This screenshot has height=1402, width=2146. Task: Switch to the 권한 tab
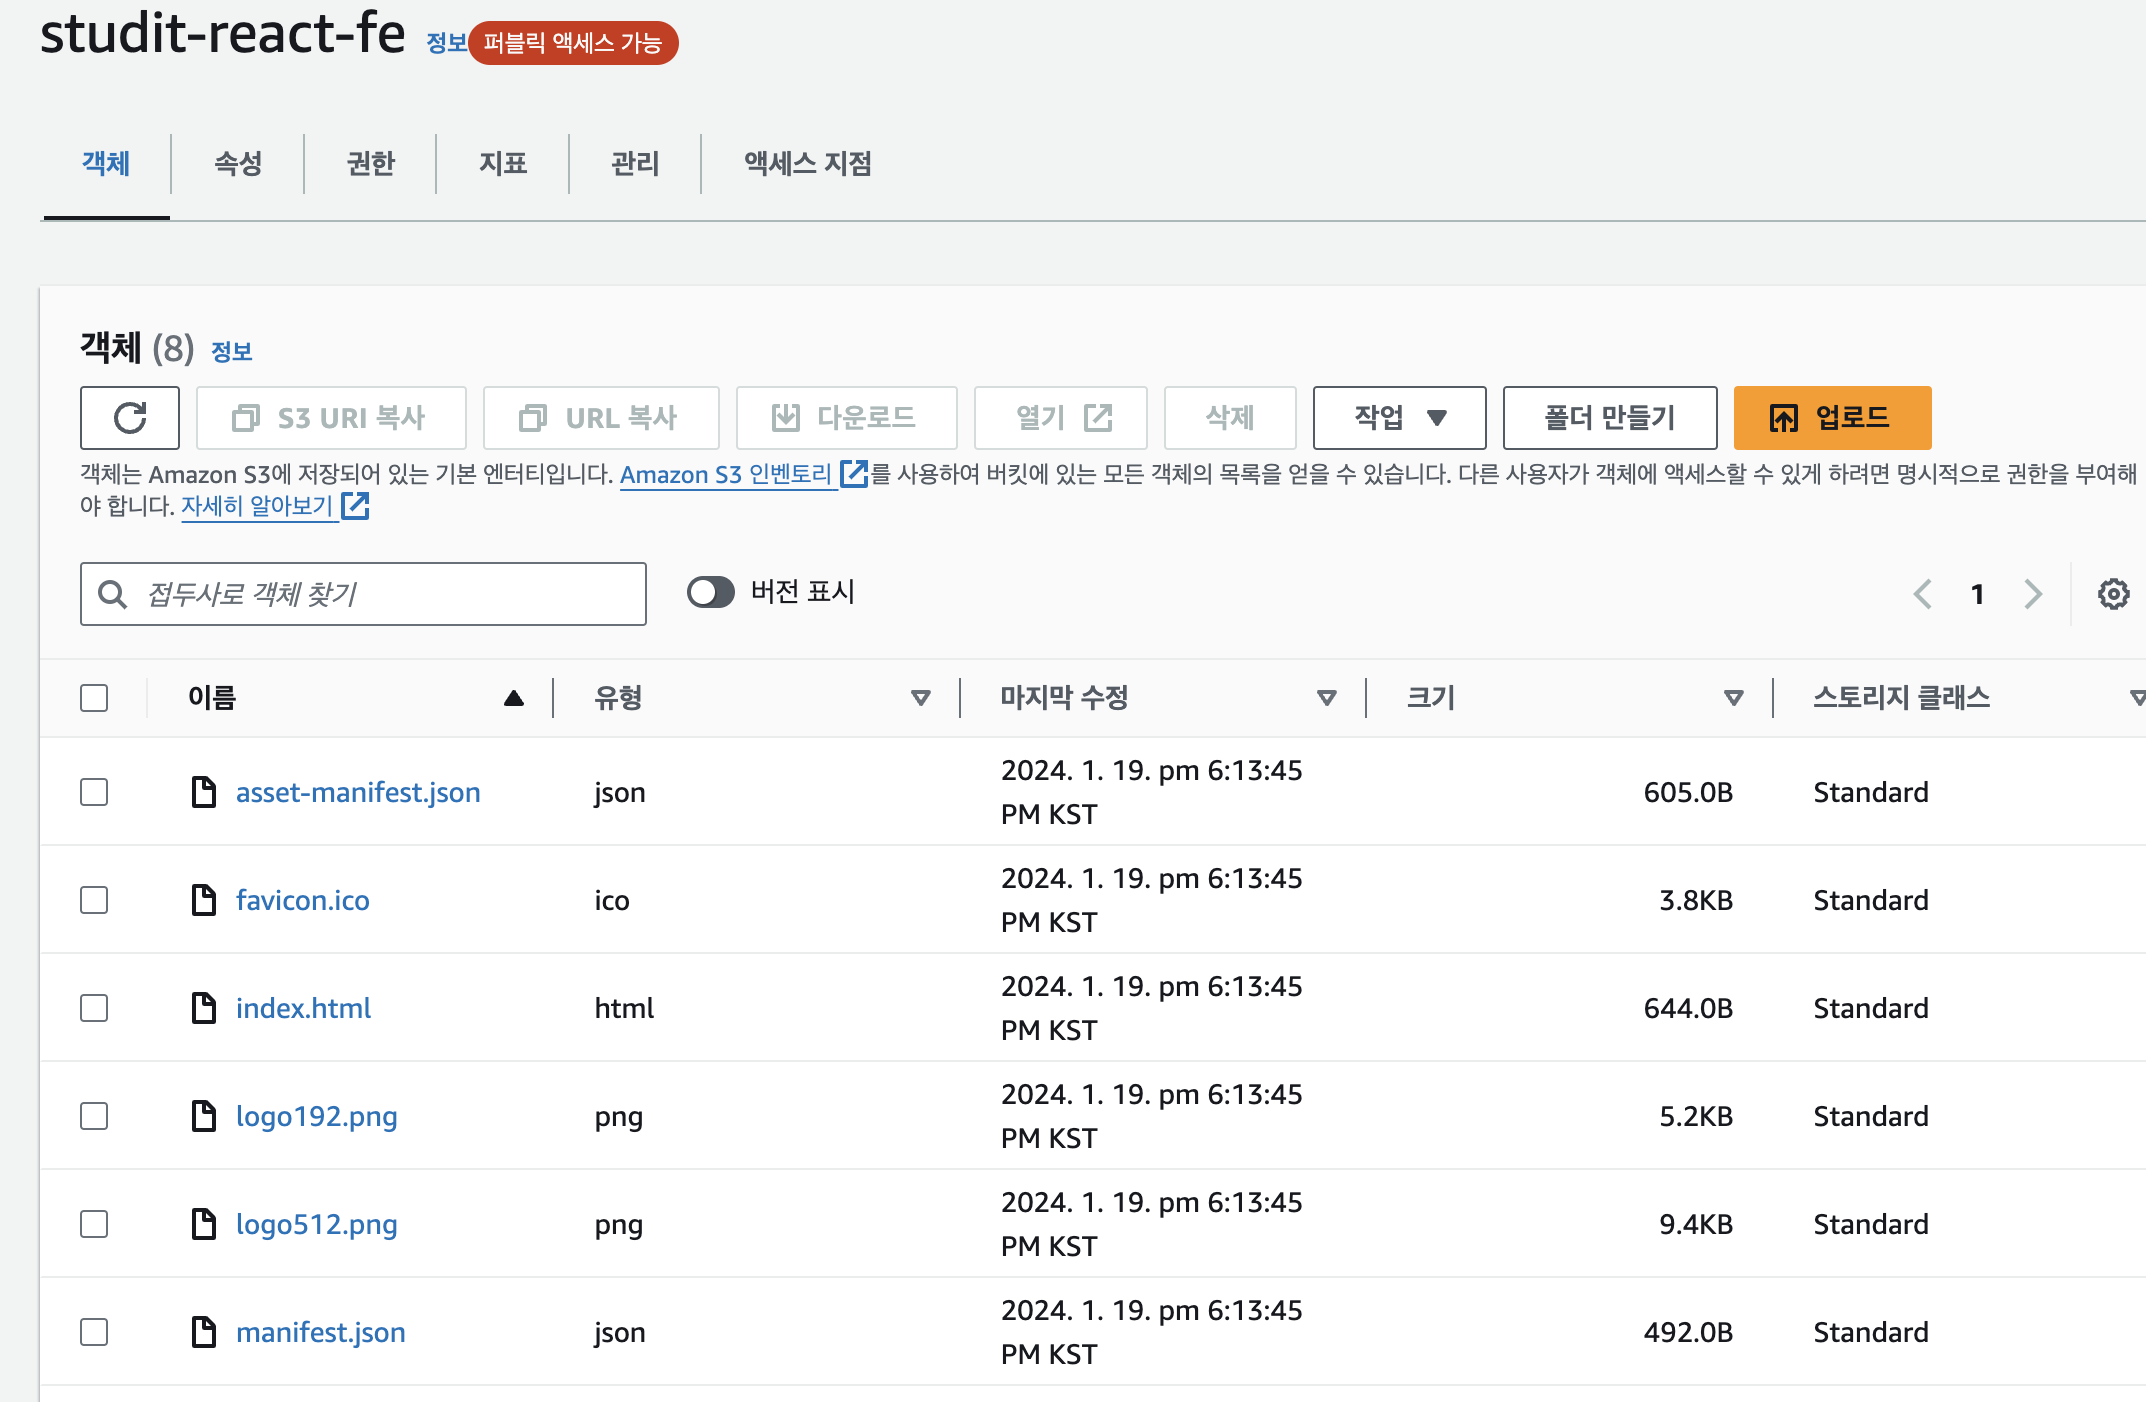tap(370, 163)
